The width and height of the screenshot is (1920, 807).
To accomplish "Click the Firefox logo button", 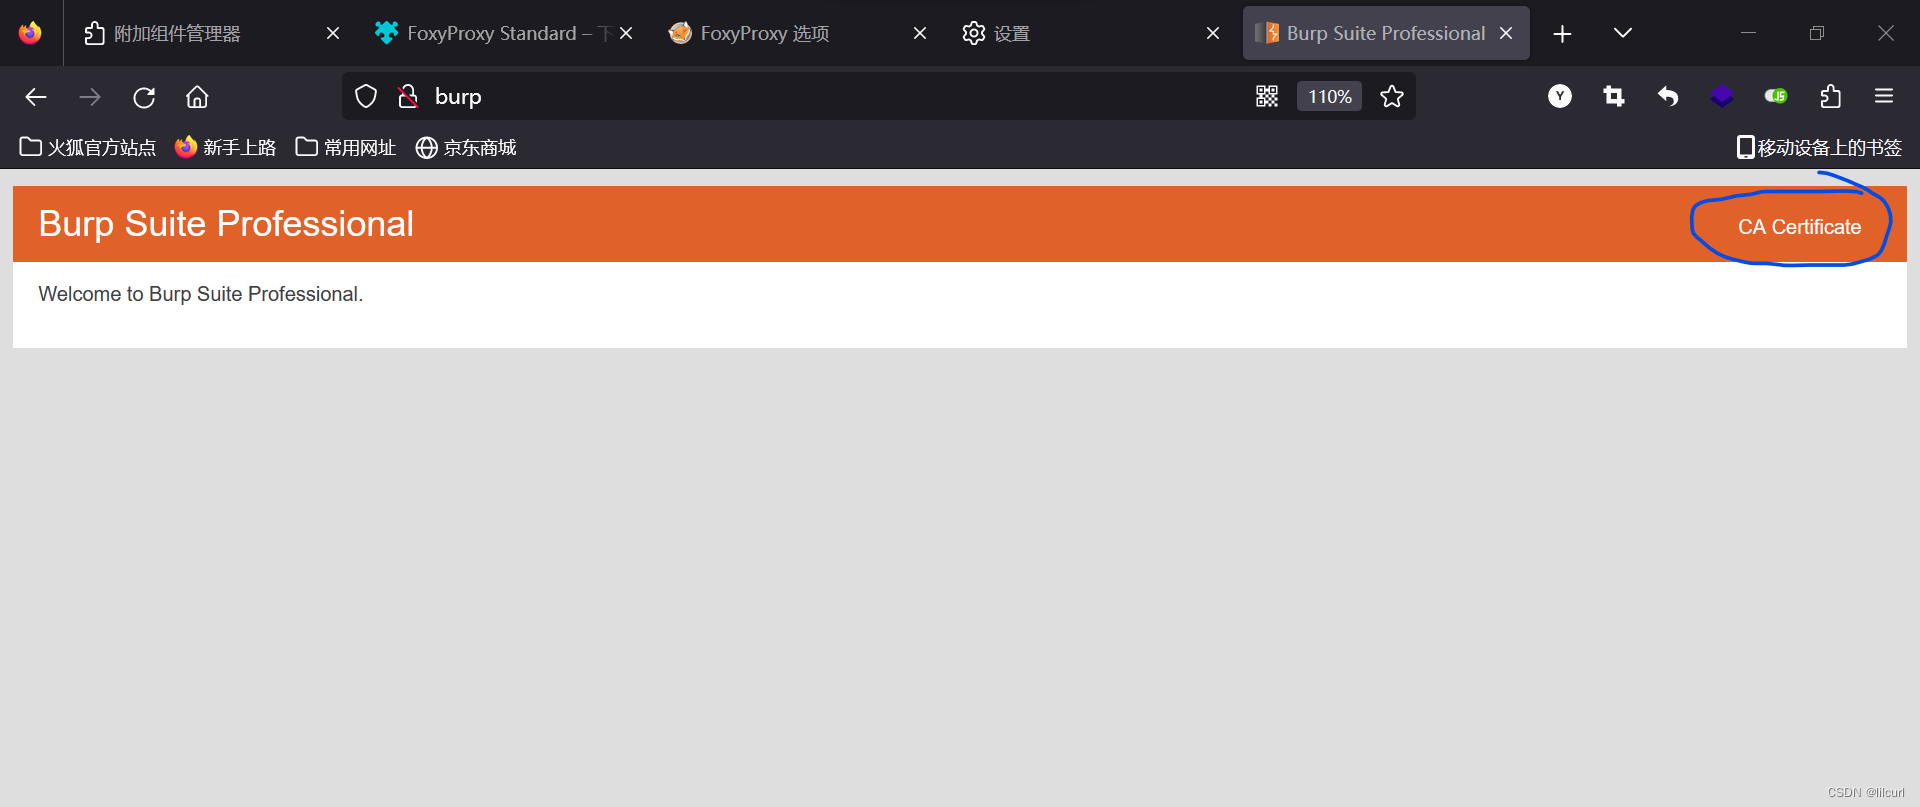I will tap(30, 33).
